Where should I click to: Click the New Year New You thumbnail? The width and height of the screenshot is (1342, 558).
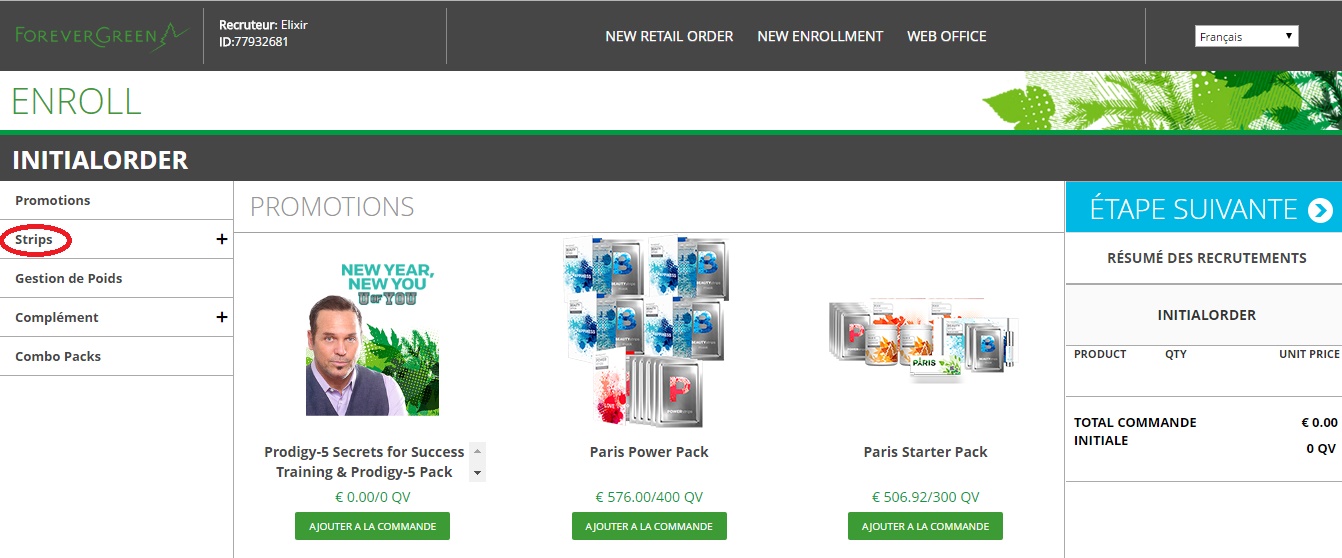372,338
